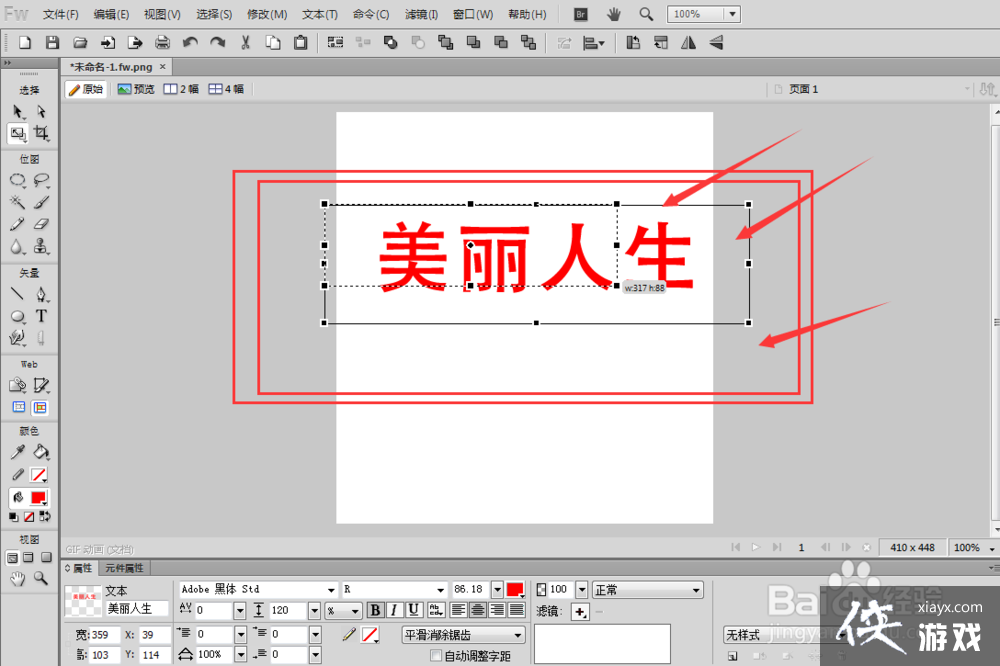Viewport: 1000px width, 666px height.
Task: Toggle Bold text formatting
Action: [375, 610]
